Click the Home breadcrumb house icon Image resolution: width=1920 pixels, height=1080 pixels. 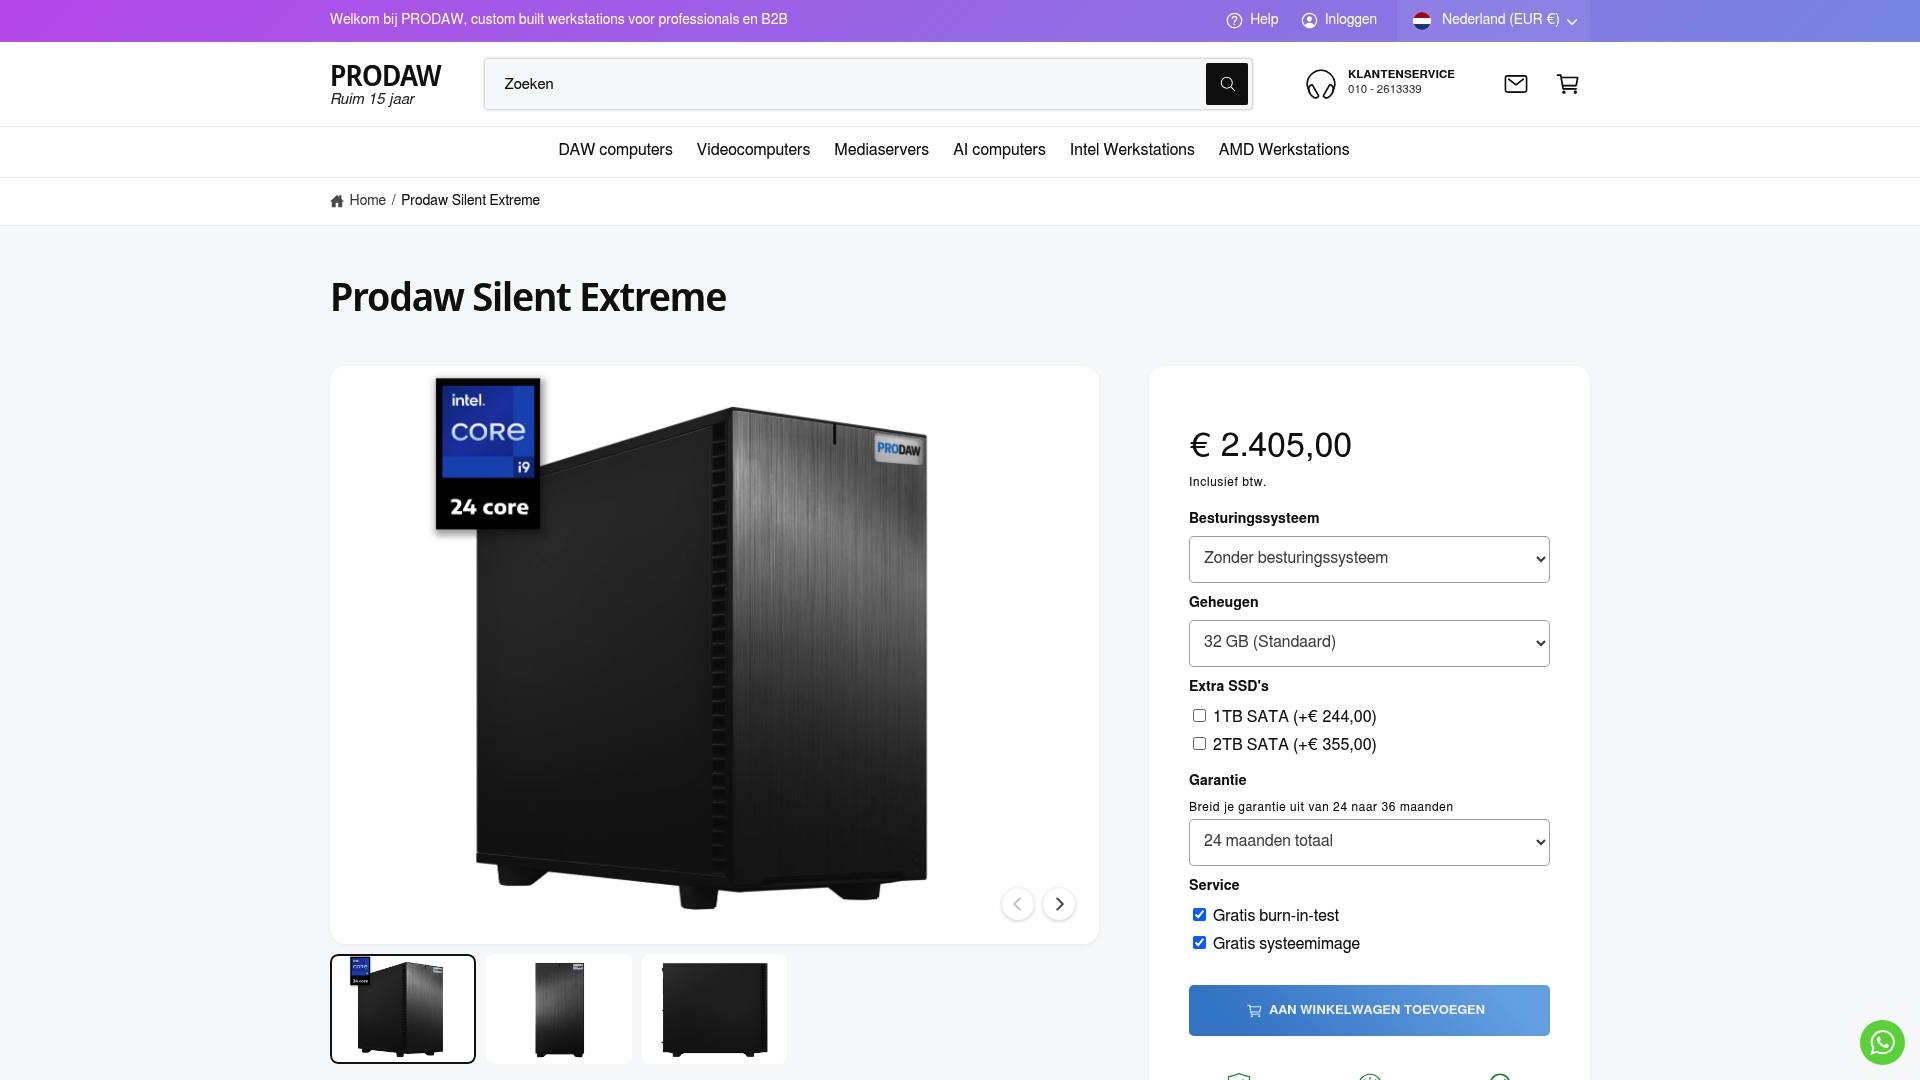point(337,201)
